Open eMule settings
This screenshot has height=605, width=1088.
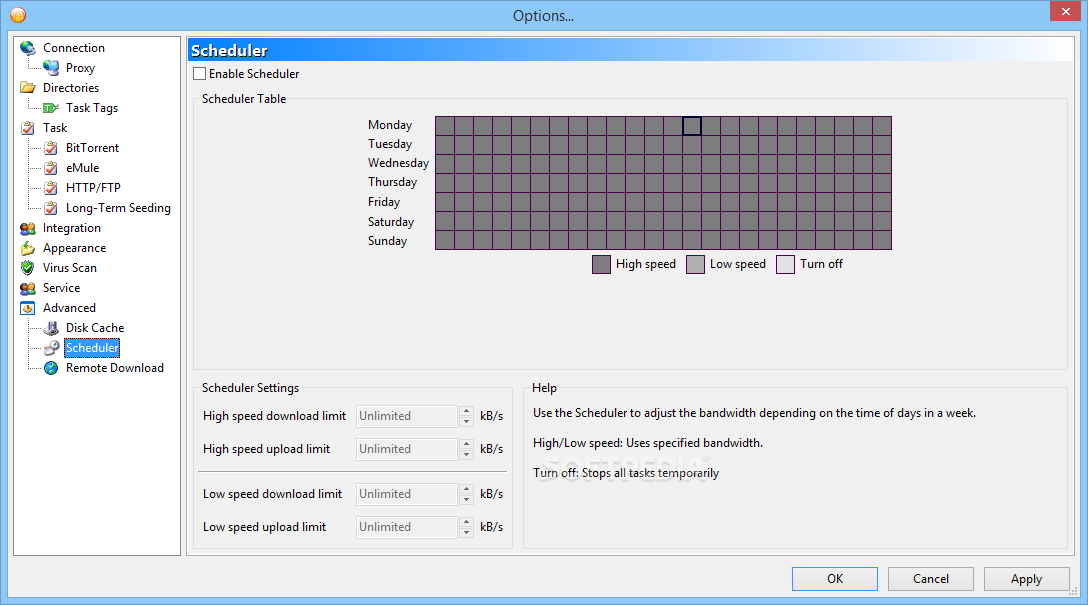83,168
